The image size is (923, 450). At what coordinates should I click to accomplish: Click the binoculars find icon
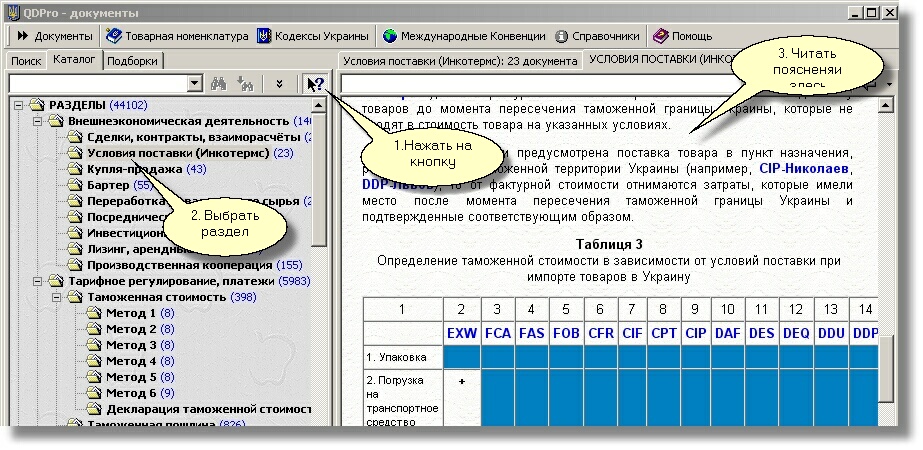tap(221, 84)
